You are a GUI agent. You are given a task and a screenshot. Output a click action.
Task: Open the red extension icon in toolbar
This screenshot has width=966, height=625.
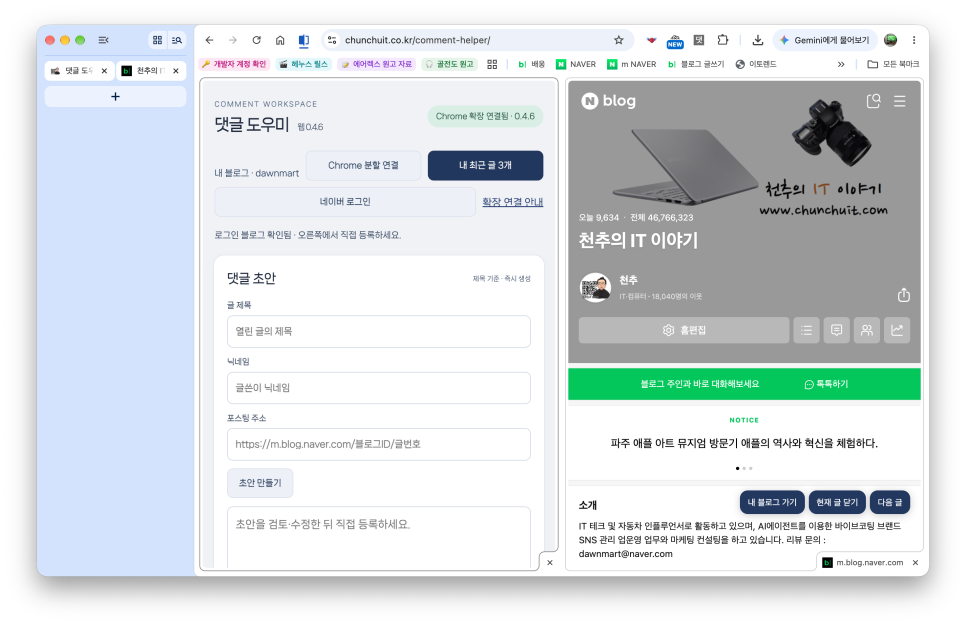[x=651, y=40]
